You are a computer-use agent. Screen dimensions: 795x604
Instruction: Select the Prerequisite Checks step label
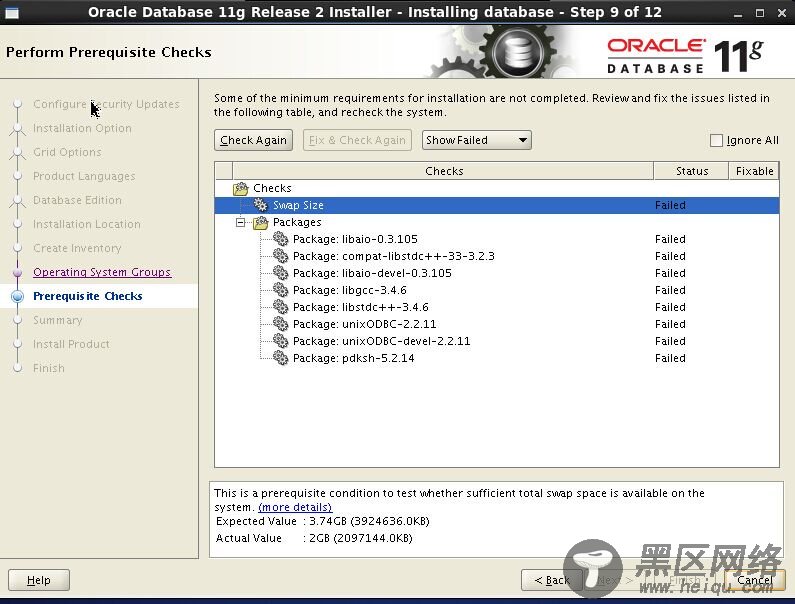[x=88, y=296]
